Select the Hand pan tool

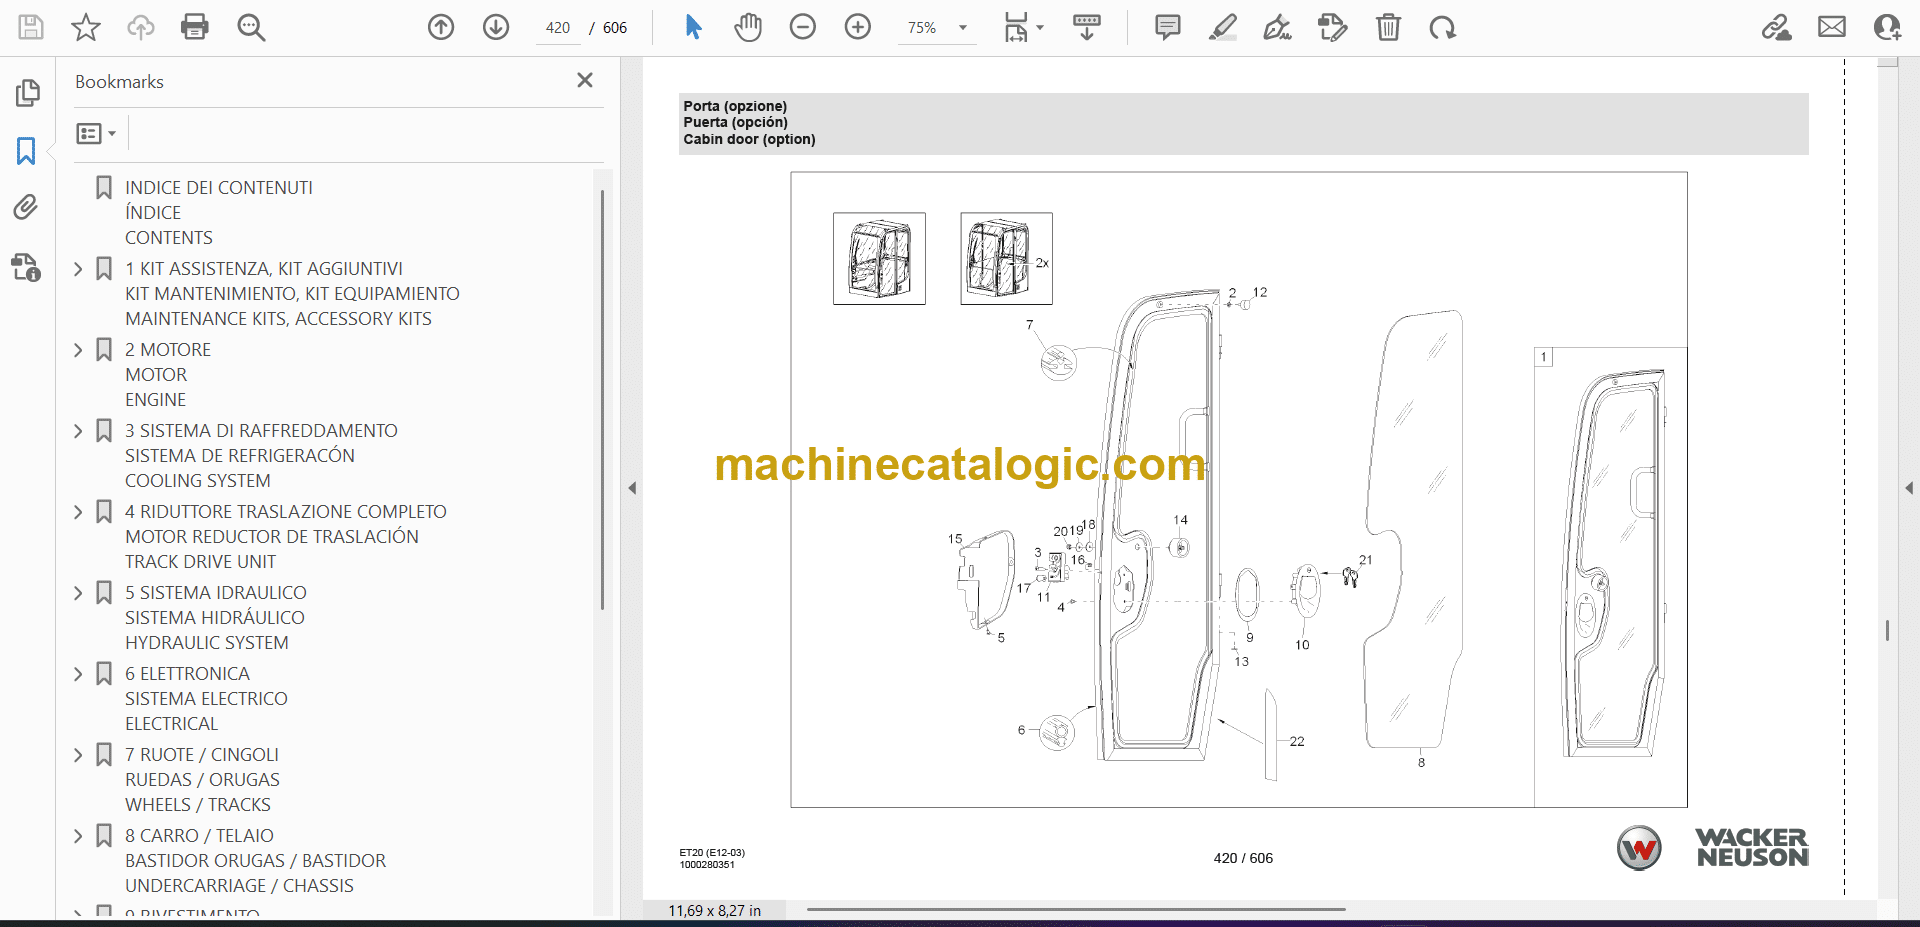click(x=747, y=27)
